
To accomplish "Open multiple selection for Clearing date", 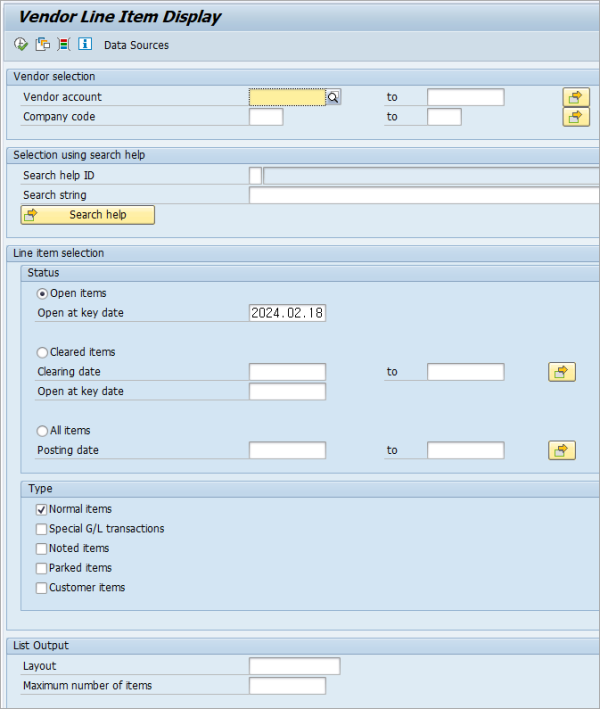I will point(562,372).
